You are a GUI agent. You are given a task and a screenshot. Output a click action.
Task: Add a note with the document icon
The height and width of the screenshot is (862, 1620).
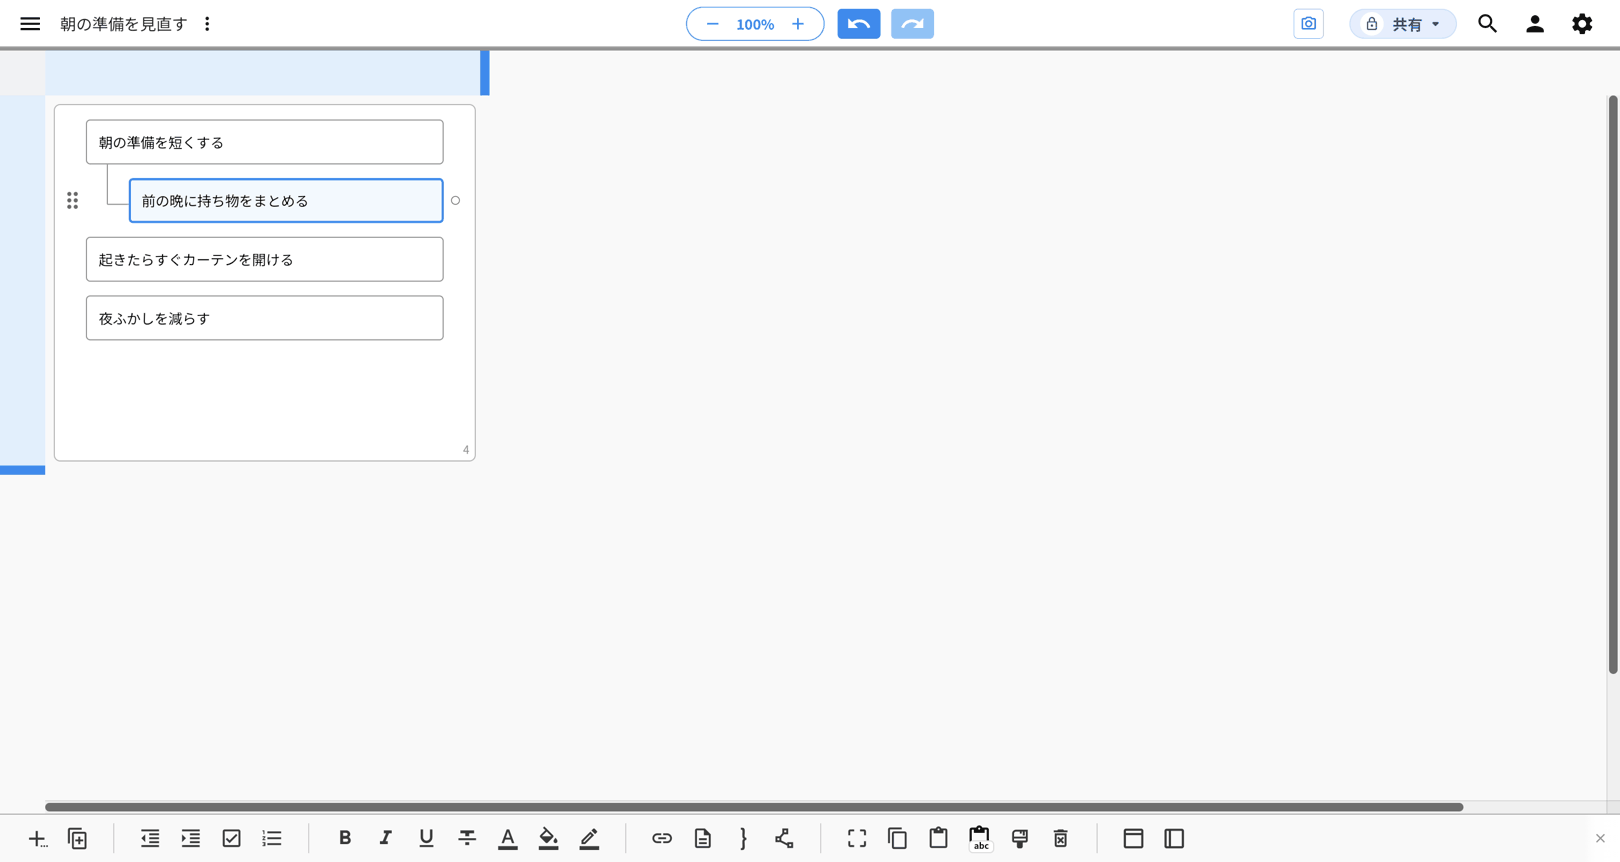(703, 838)
